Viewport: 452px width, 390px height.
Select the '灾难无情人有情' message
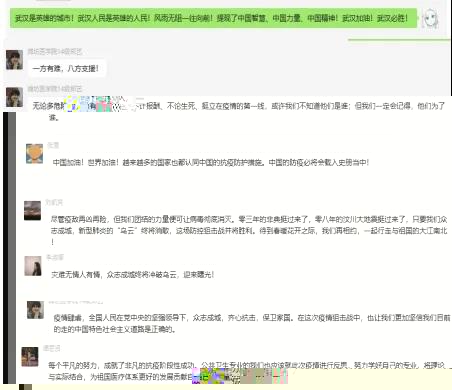click(132, 275)
